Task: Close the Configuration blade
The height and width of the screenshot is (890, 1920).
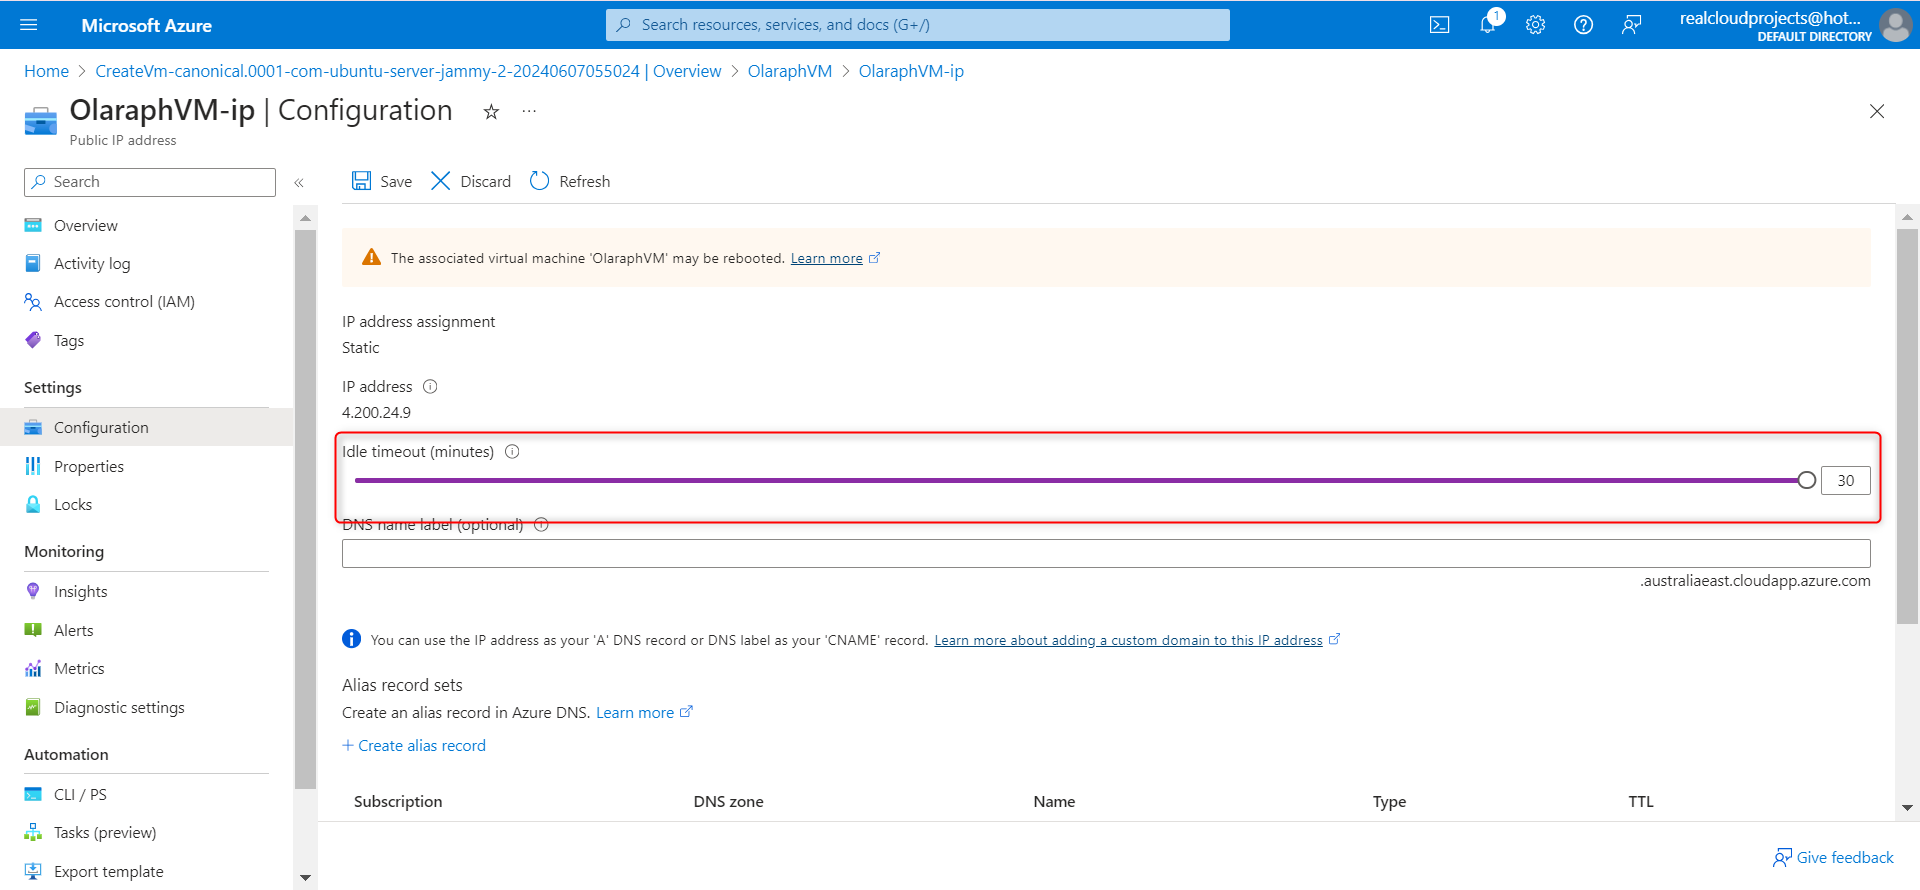Action: (x=1877, y=111)
